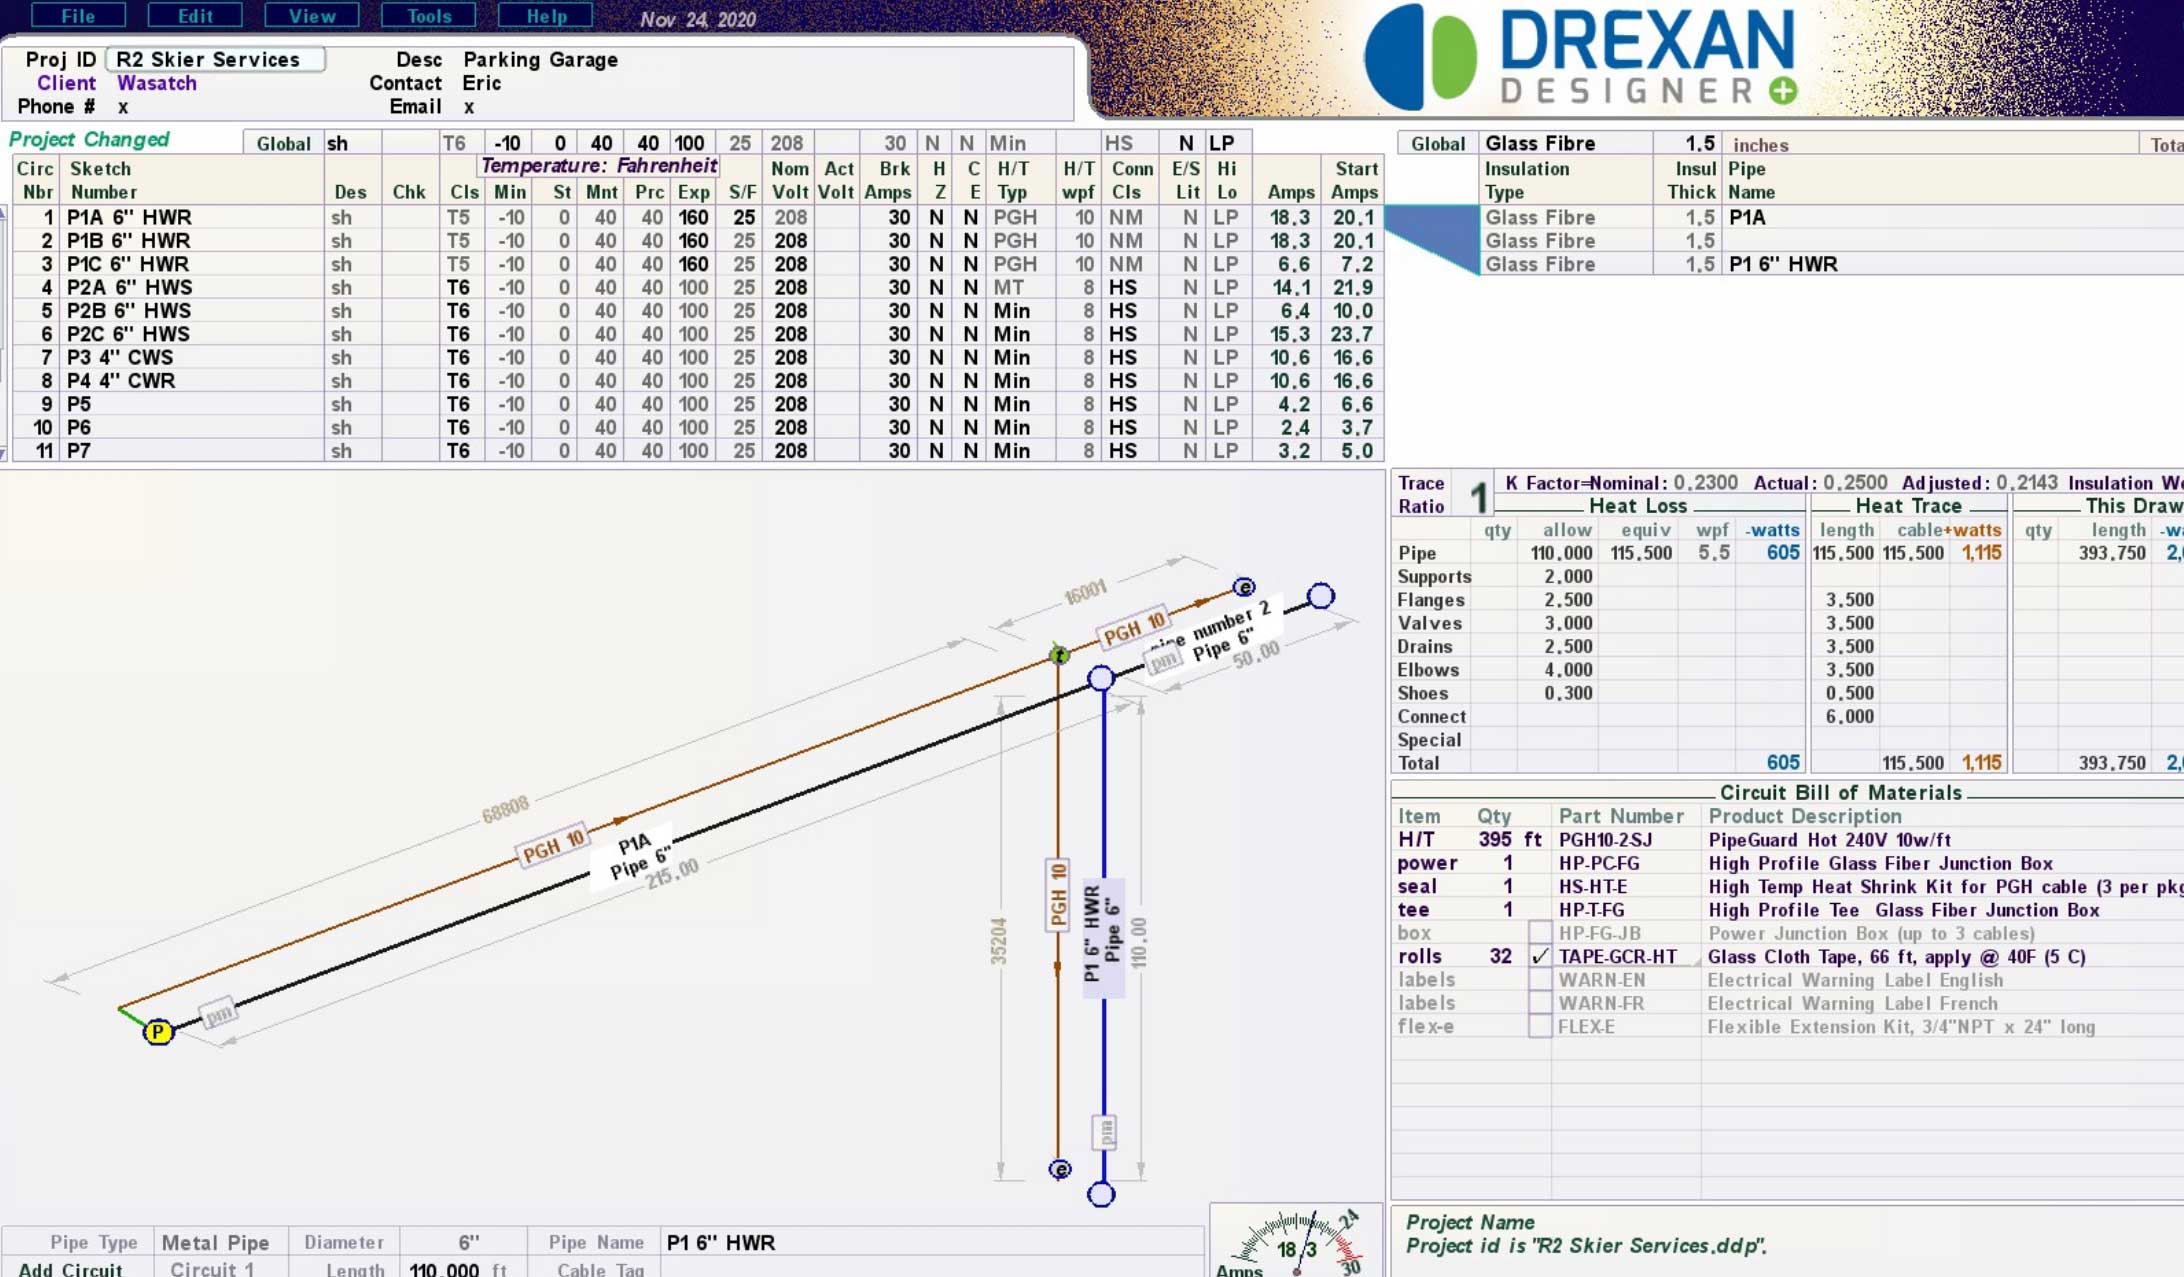Screen dimensions: 2184x1277
Task: Open the File menu
Action: click(x=78, y=16)
